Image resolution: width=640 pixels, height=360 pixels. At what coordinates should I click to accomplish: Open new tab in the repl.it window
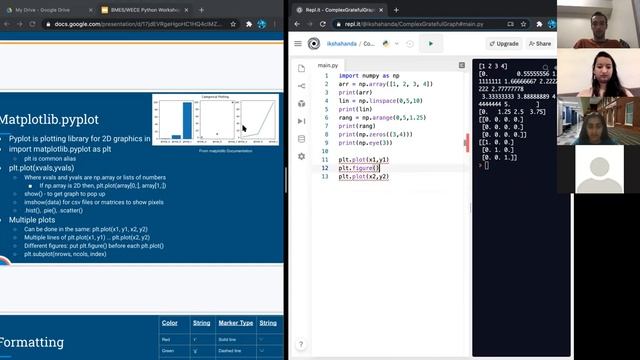(396, 10)
